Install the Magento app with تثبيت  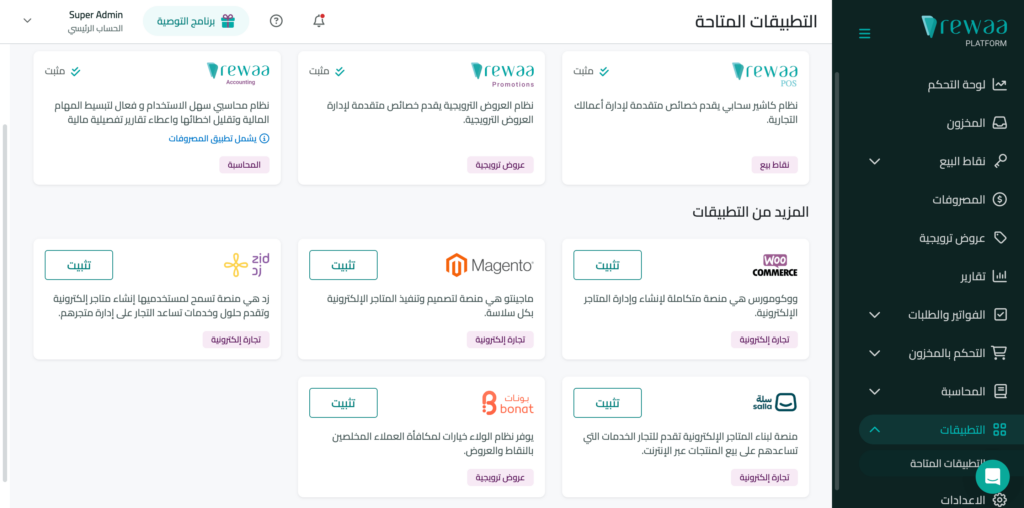tap(343, 265)
